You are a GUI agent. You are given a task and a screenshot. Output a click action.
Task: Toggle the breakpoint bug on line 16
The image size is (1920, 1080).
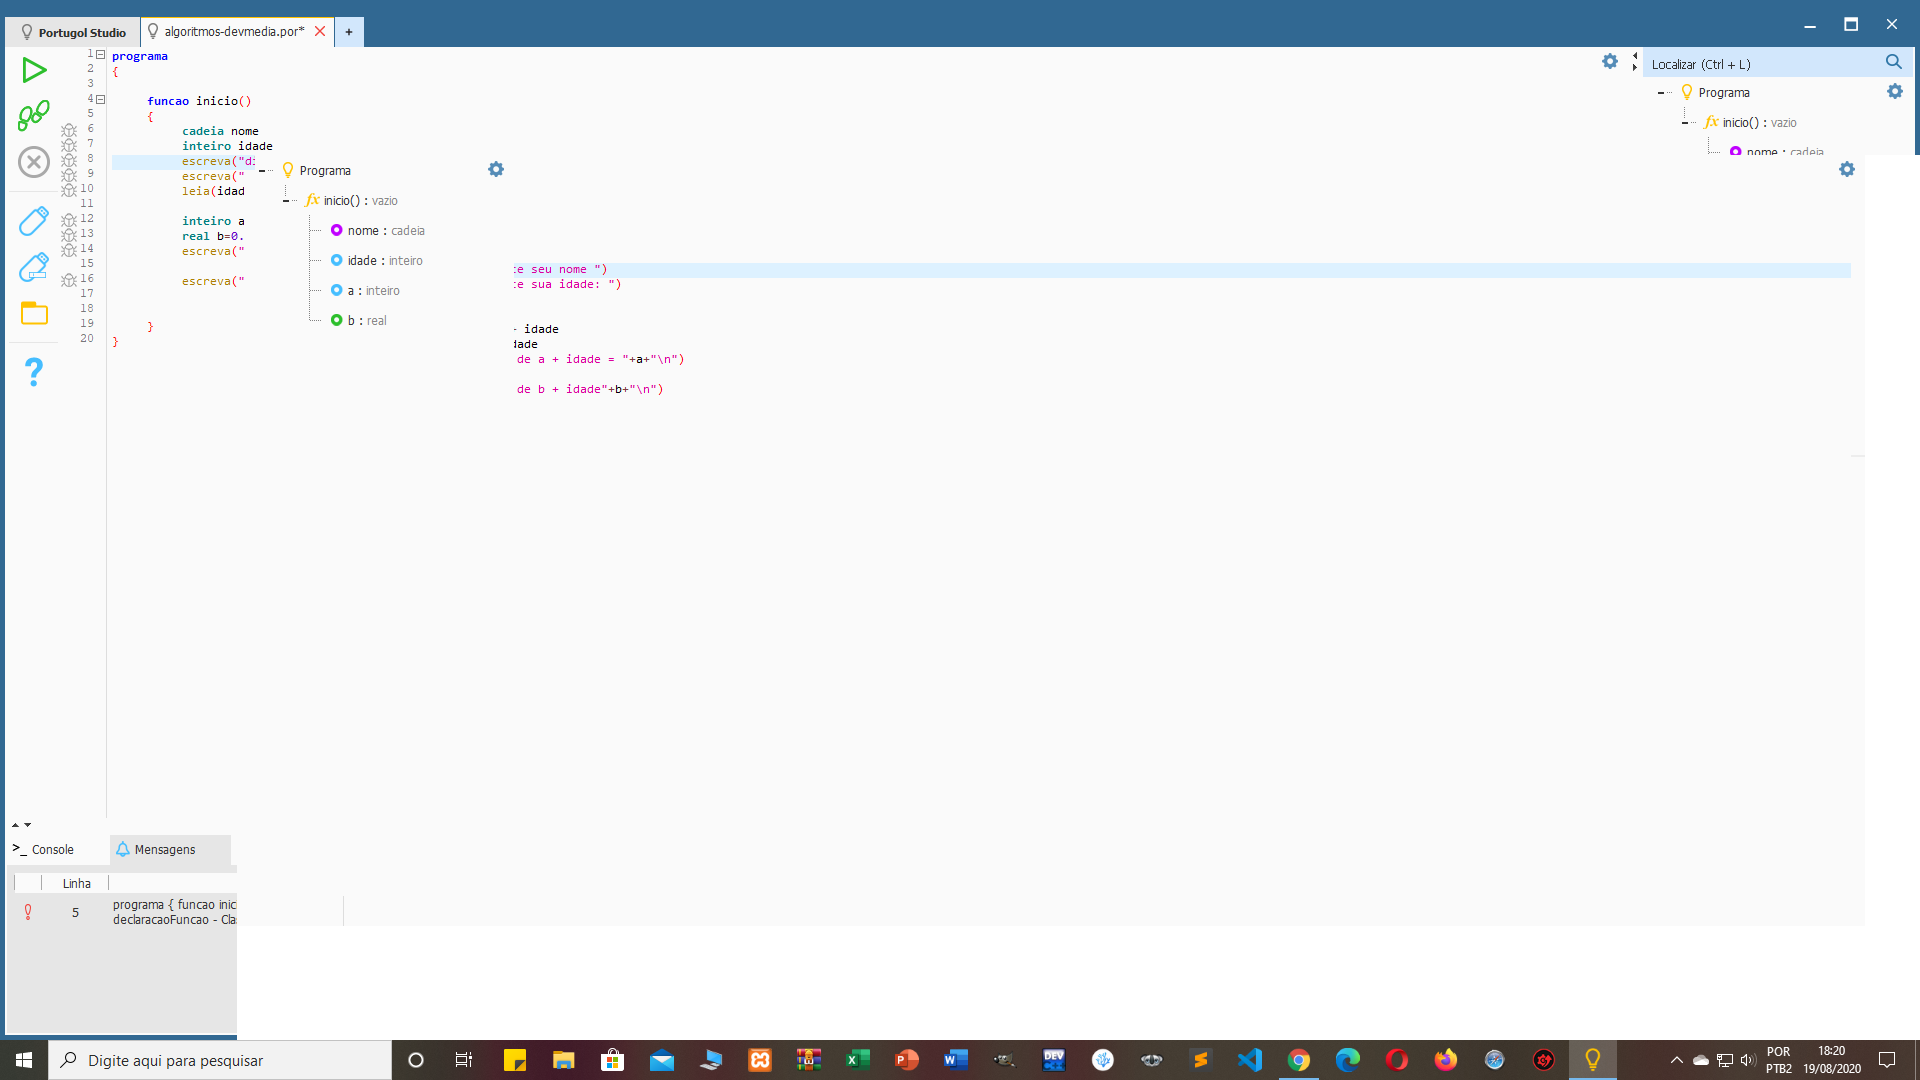[68, 281]
